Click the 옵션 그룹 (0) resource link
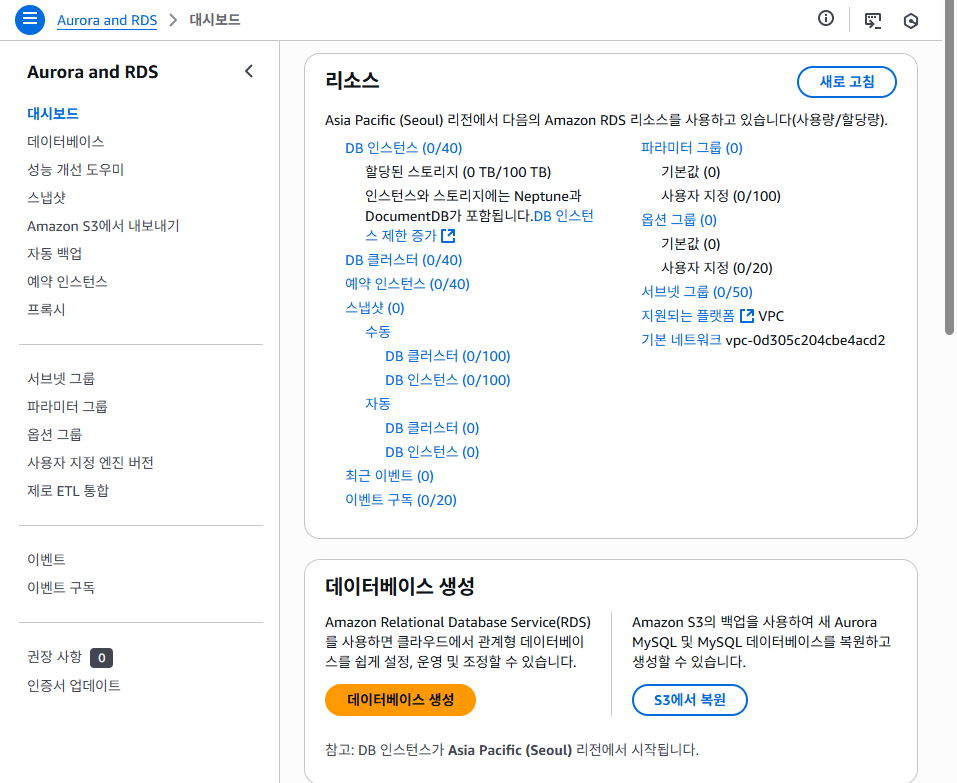957x783 pixels. click(x=679, y=220)
